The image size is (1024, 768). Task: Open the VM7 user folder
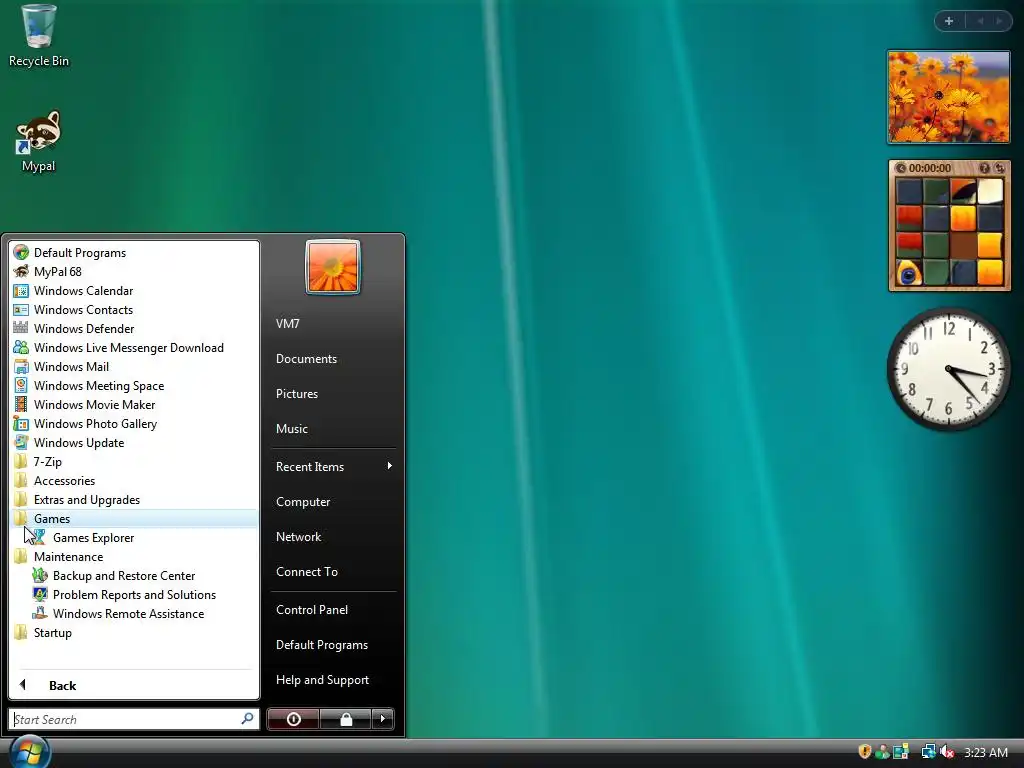click(333, 323)
